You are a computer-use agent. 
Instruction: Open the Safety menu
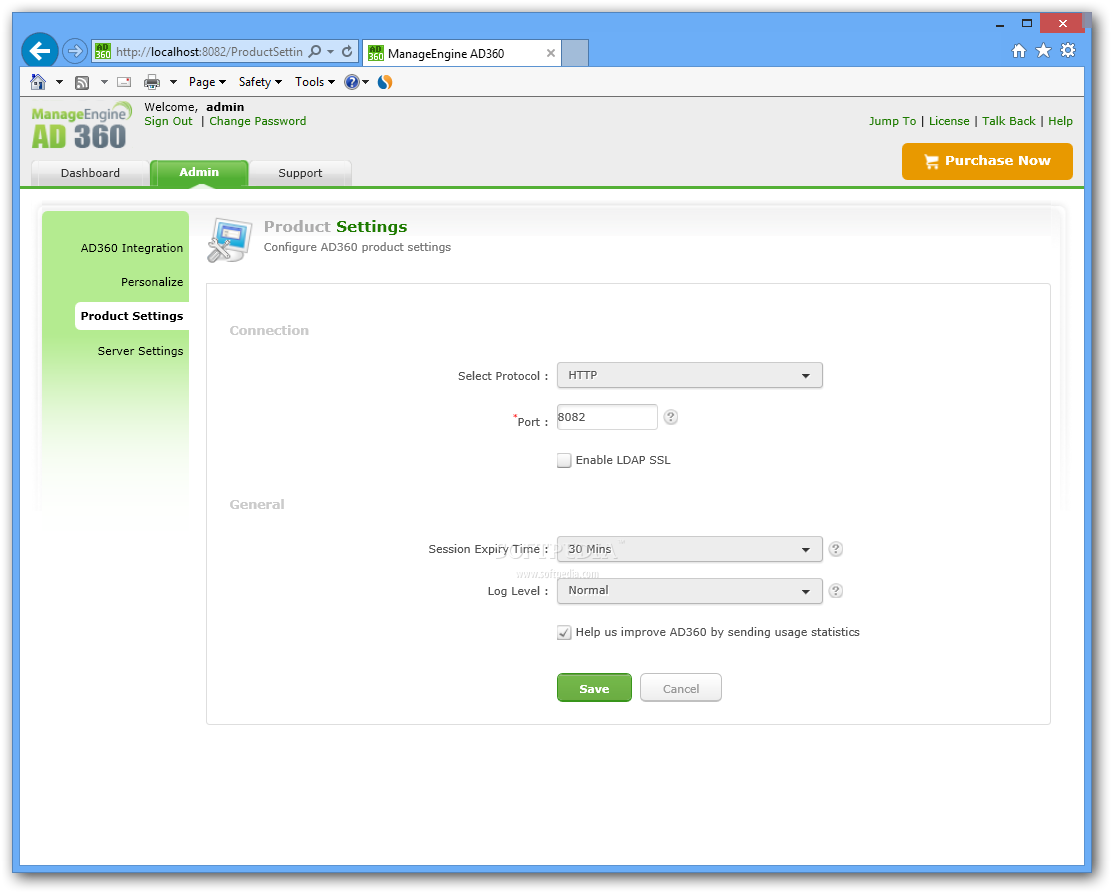point(260,82)
